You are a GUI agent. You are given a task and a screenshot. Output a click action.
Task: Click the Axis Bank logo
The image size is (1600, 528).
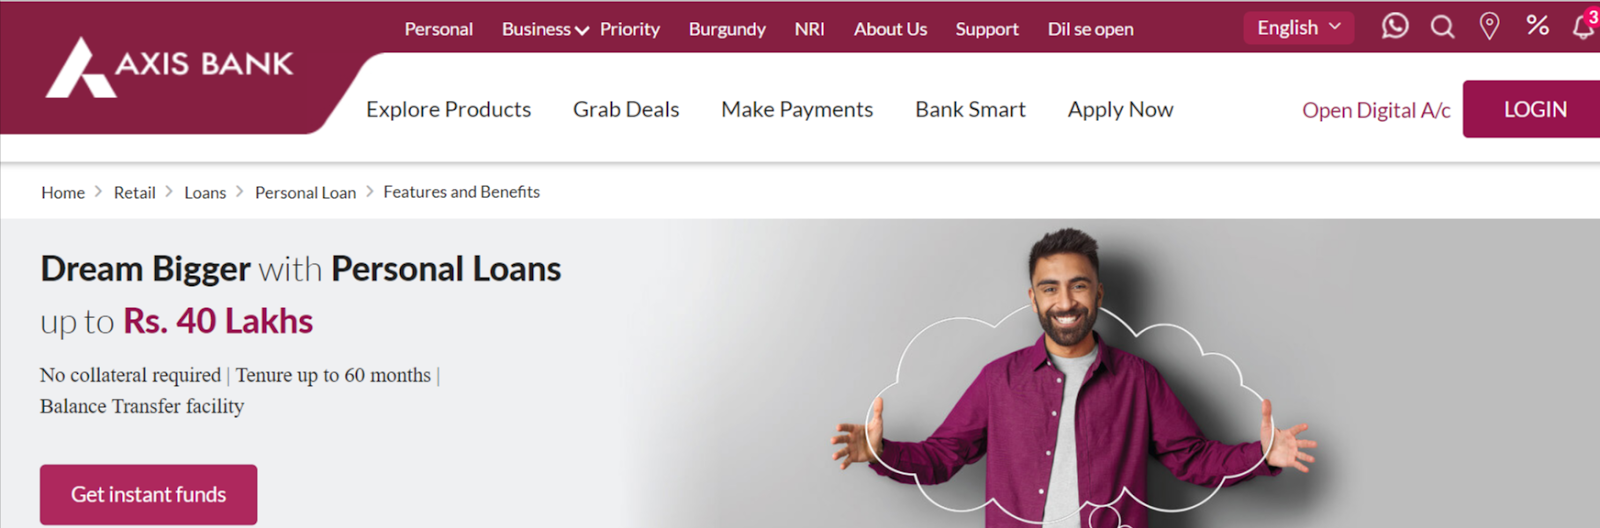(169, 67)
